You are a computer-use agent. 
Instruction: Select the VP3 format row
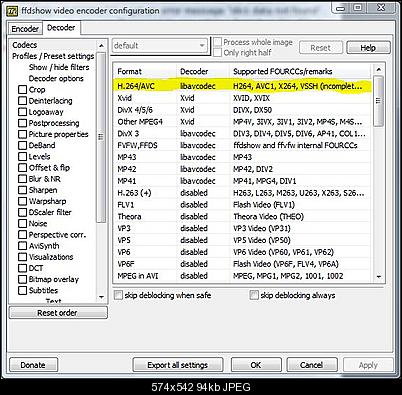coord(242,228)
